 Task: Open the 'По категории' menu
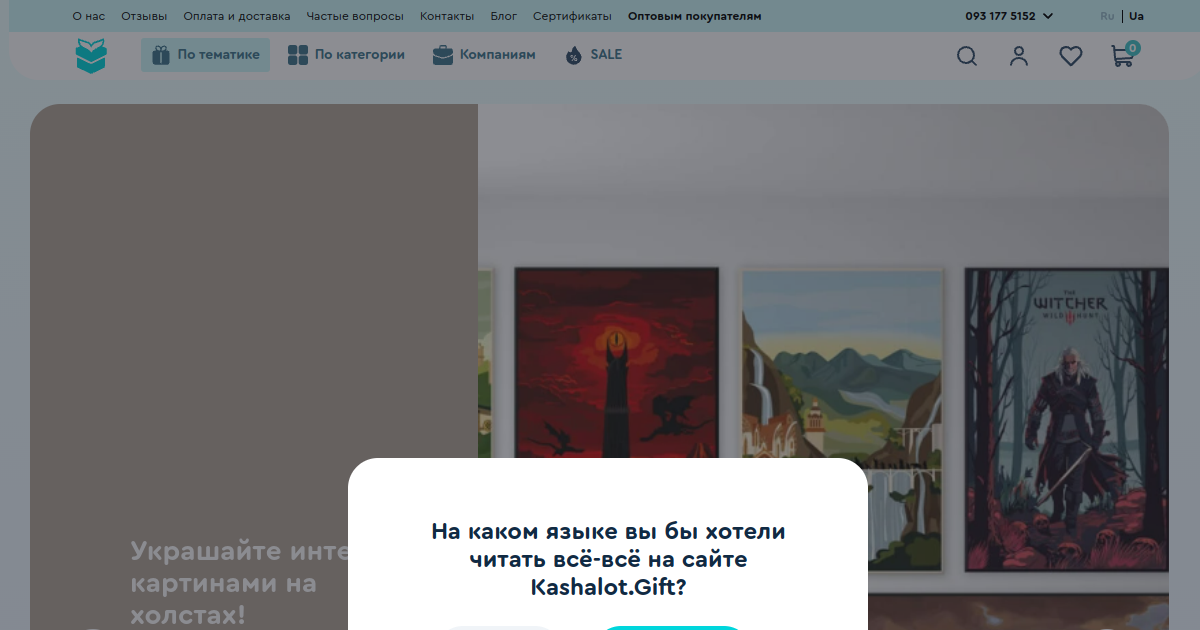[x=346, y=55]
